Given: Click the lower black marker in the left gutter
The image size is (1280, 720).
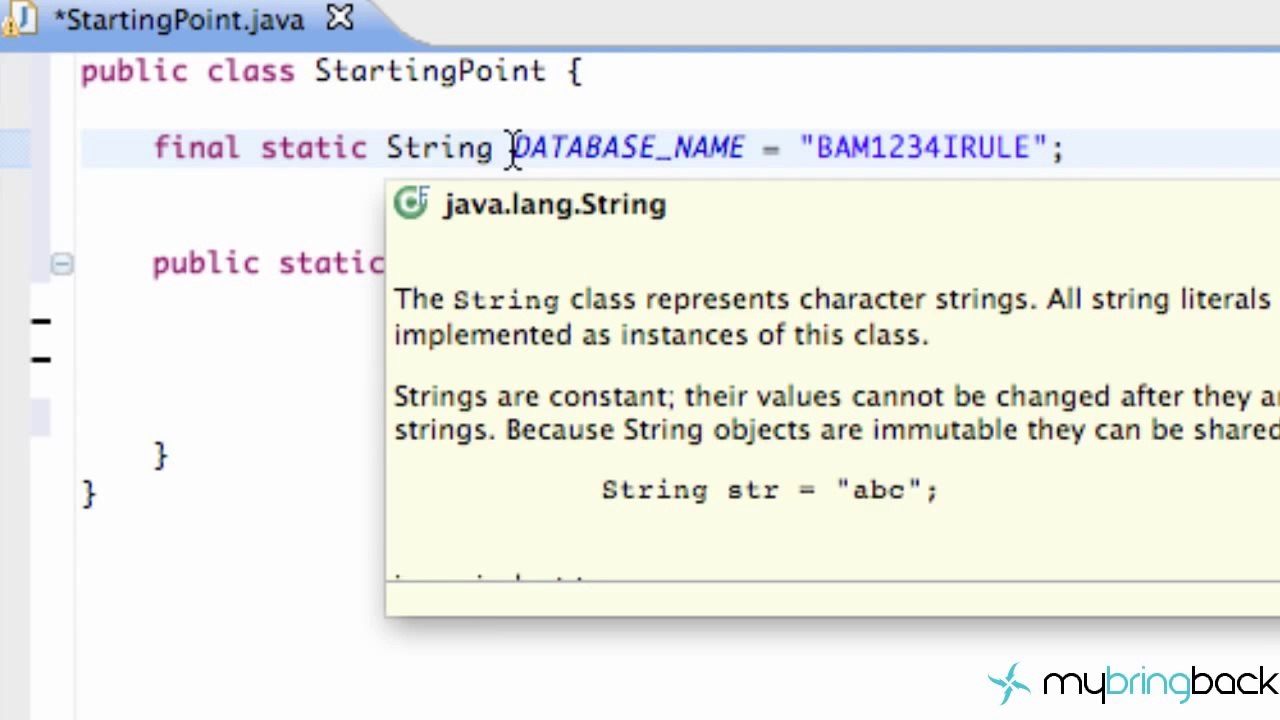Looking at the screenshot, I should tap(40, 359).
